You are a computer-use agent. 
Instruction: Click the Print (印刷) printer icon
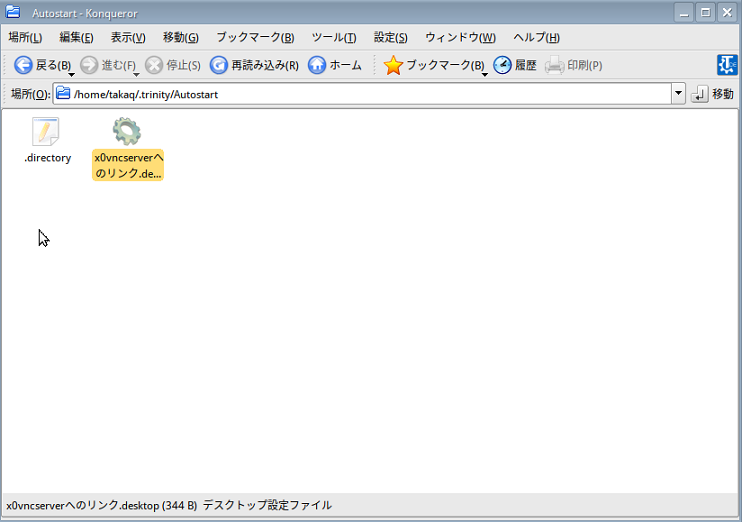tap(554, 65)
